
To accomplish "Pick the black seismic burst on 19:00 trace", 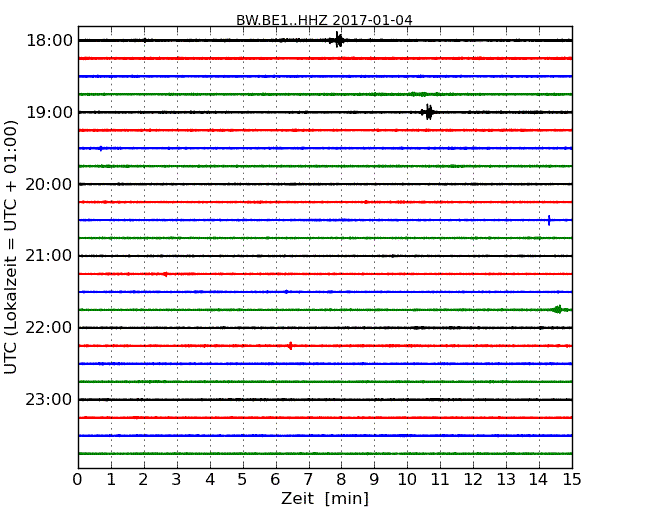I will point(428,112).
